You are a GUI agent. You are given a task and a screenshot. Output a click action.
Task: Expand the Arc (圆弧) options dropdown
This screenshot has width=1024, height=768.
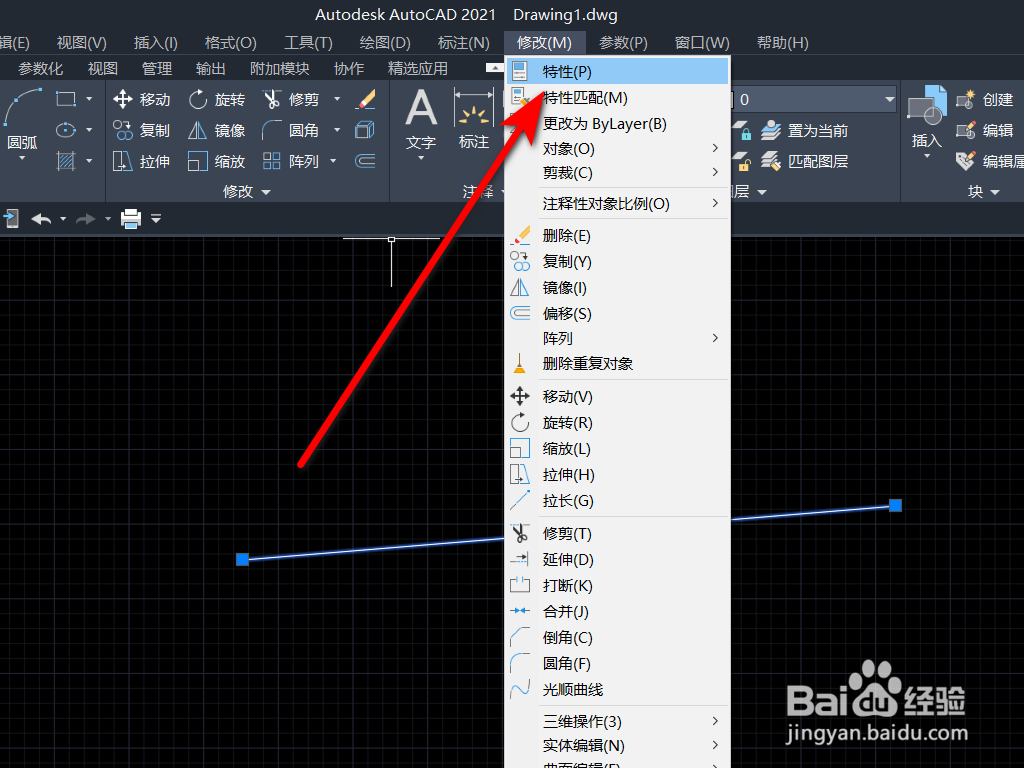(22, 158)
